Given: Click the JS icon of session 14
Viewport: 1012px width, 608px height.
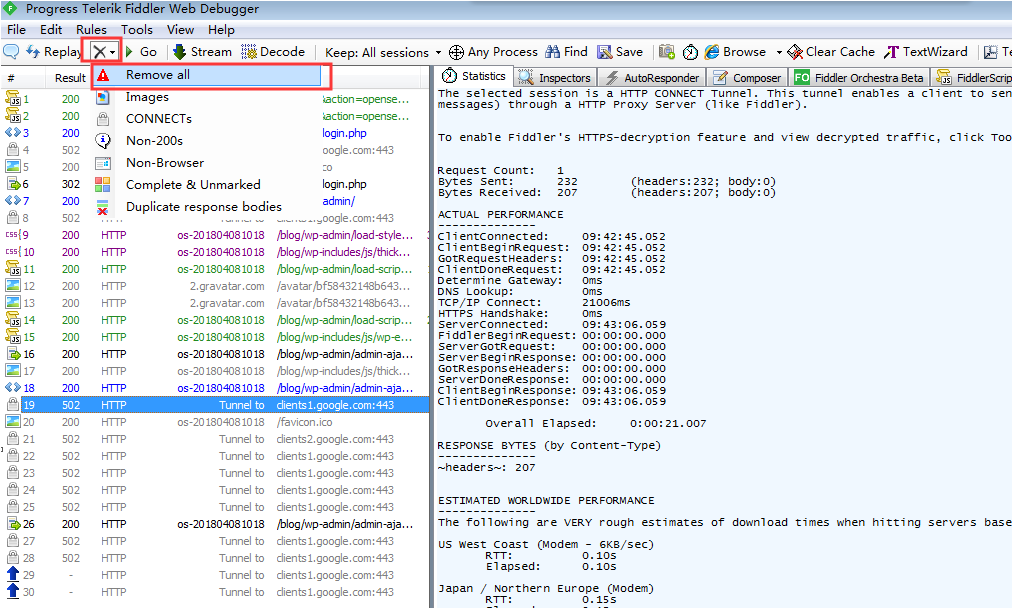Looking at the screenshot, I should (13, 319).
